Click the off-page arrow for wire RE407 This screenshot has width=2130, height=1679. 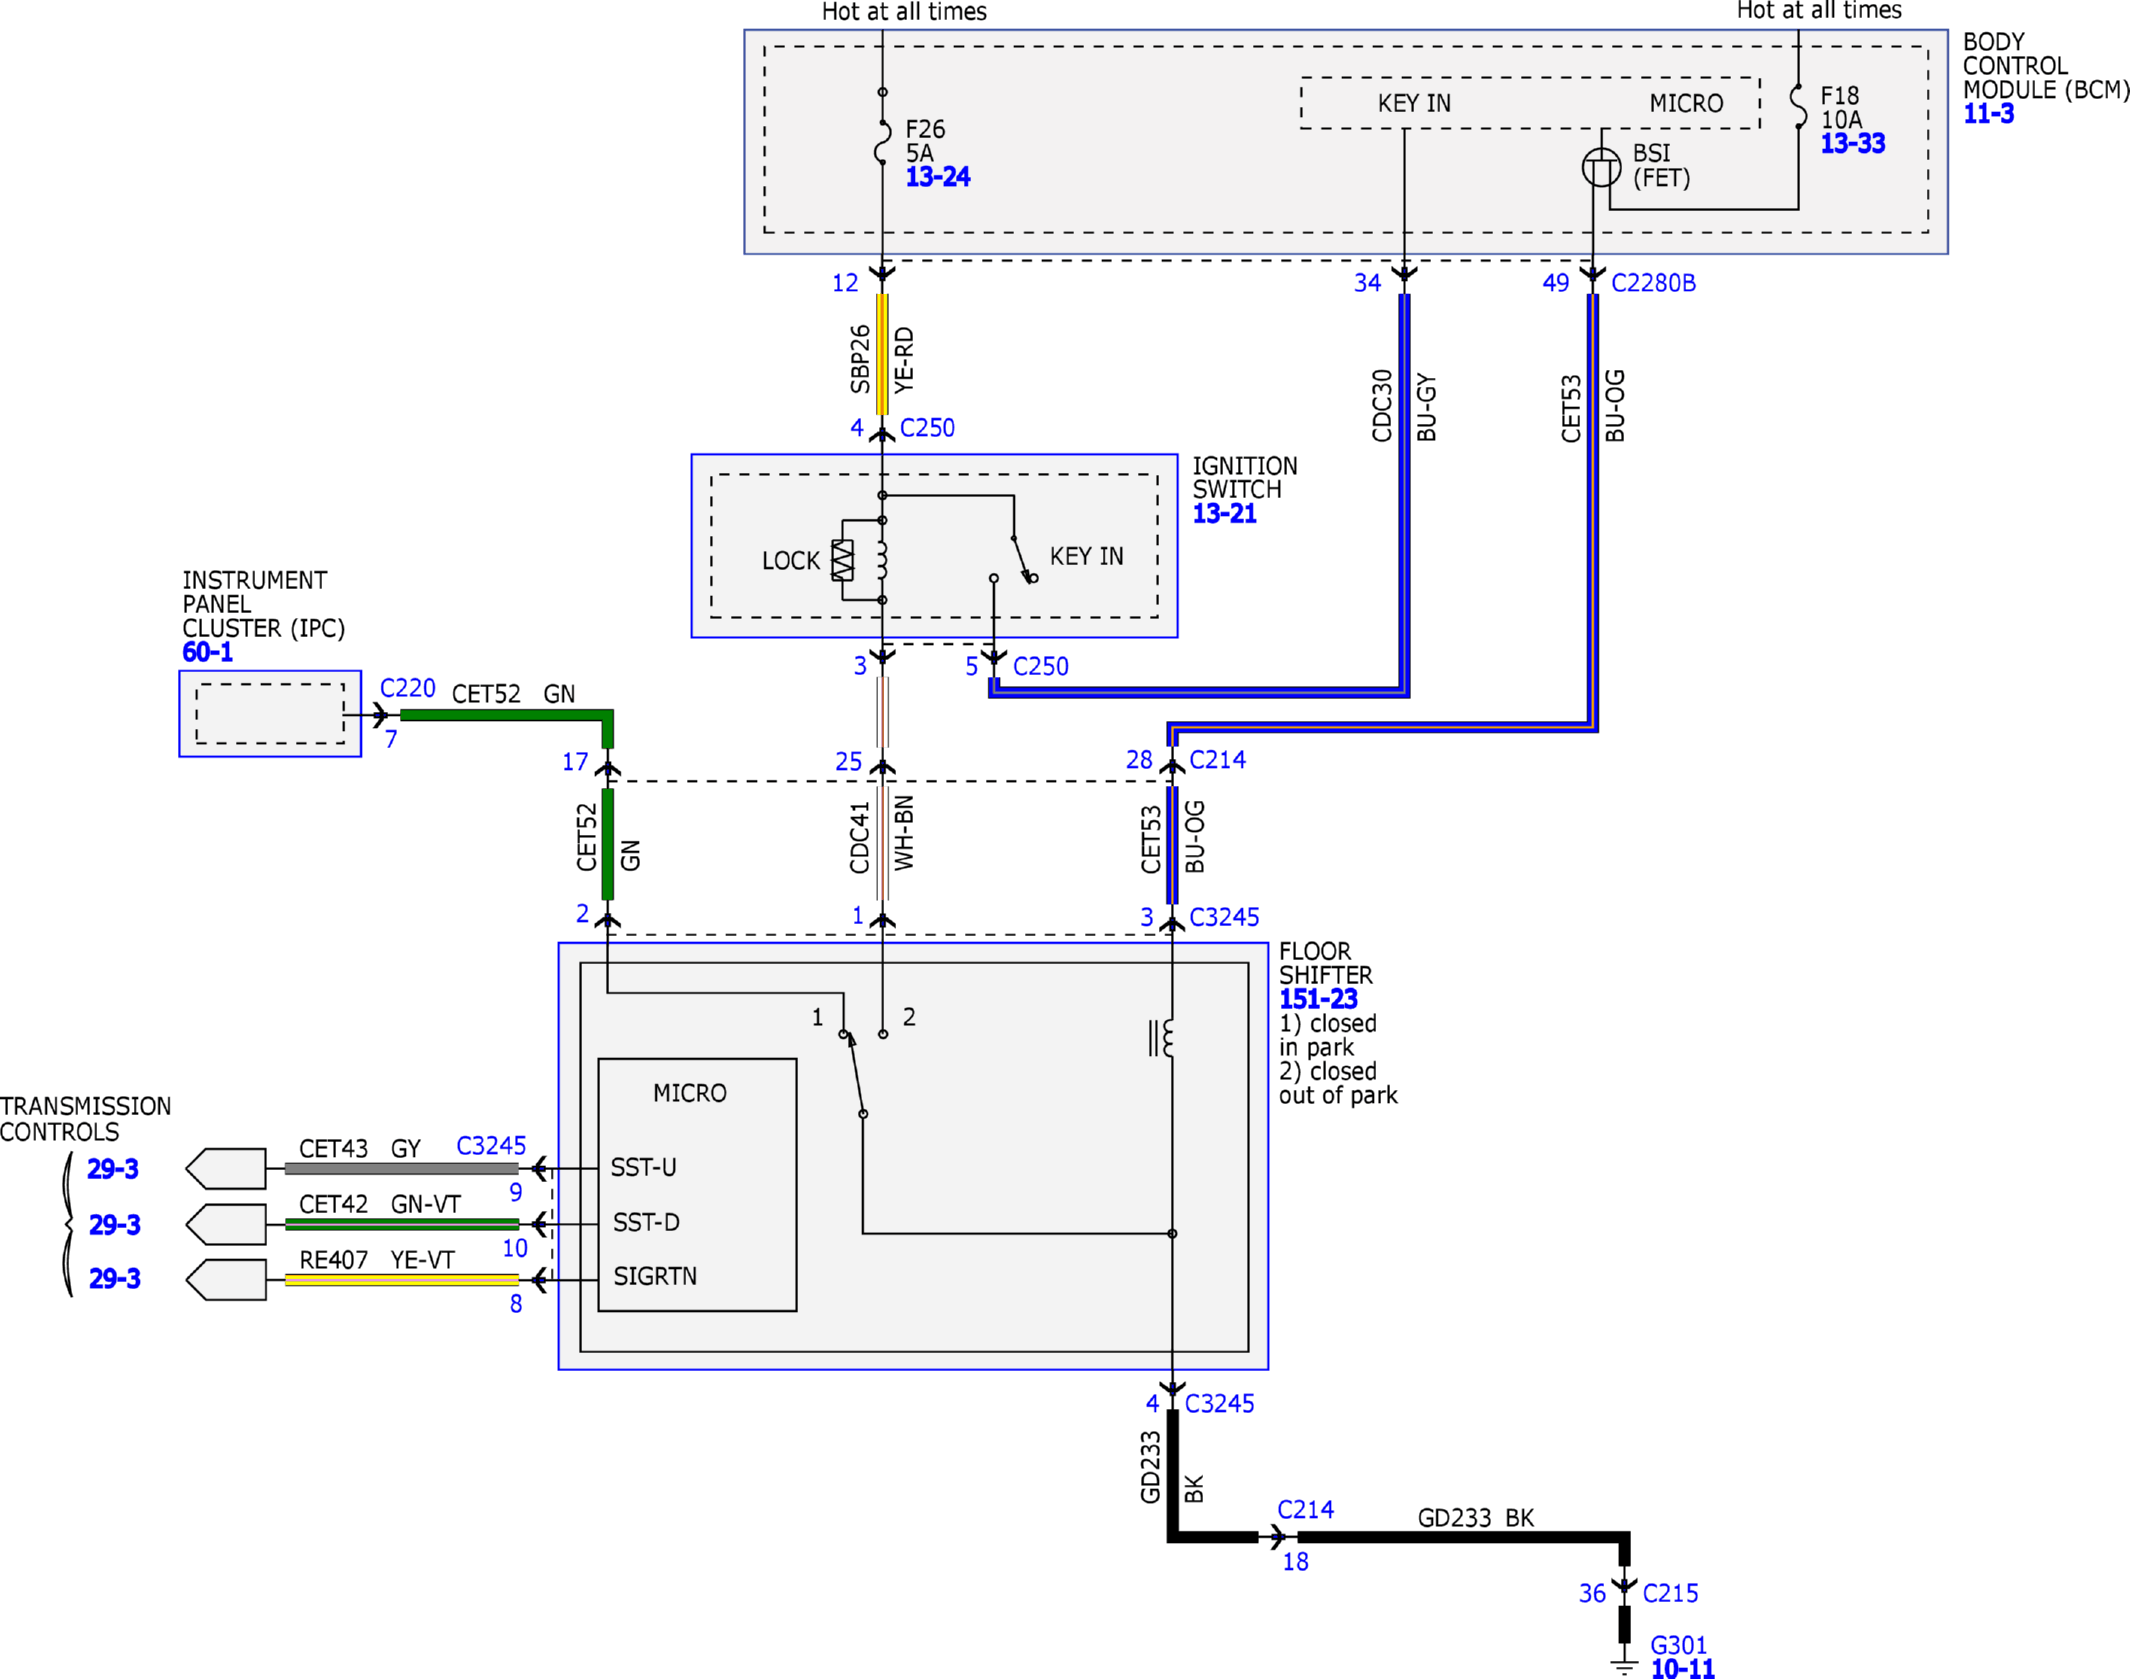pyautogui.click(x=226, y=1280)
